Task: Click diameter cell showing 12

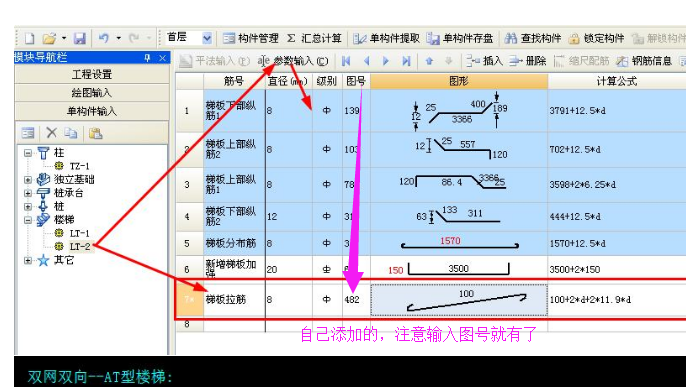Action: 289,217
